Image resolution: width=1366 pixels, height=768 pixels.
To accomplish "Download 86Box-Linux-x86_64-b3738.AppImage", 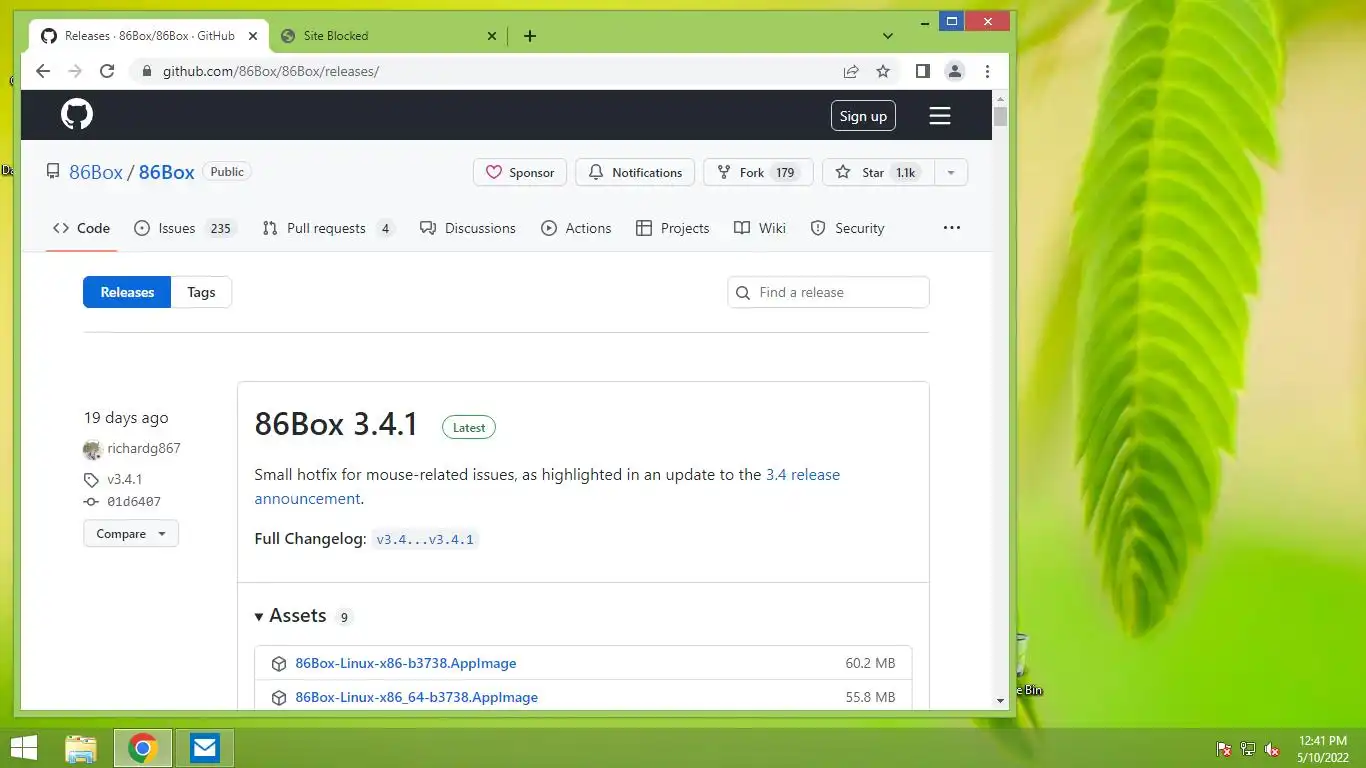I will click(x=417, y=697).
